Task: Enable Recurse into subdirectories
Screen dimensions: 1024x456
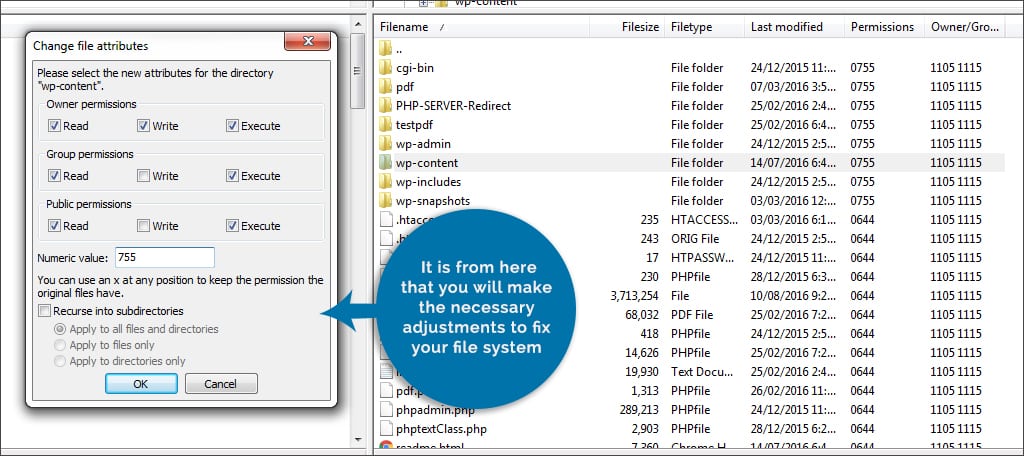Action: pyautogui.click(x=44, y=311)
